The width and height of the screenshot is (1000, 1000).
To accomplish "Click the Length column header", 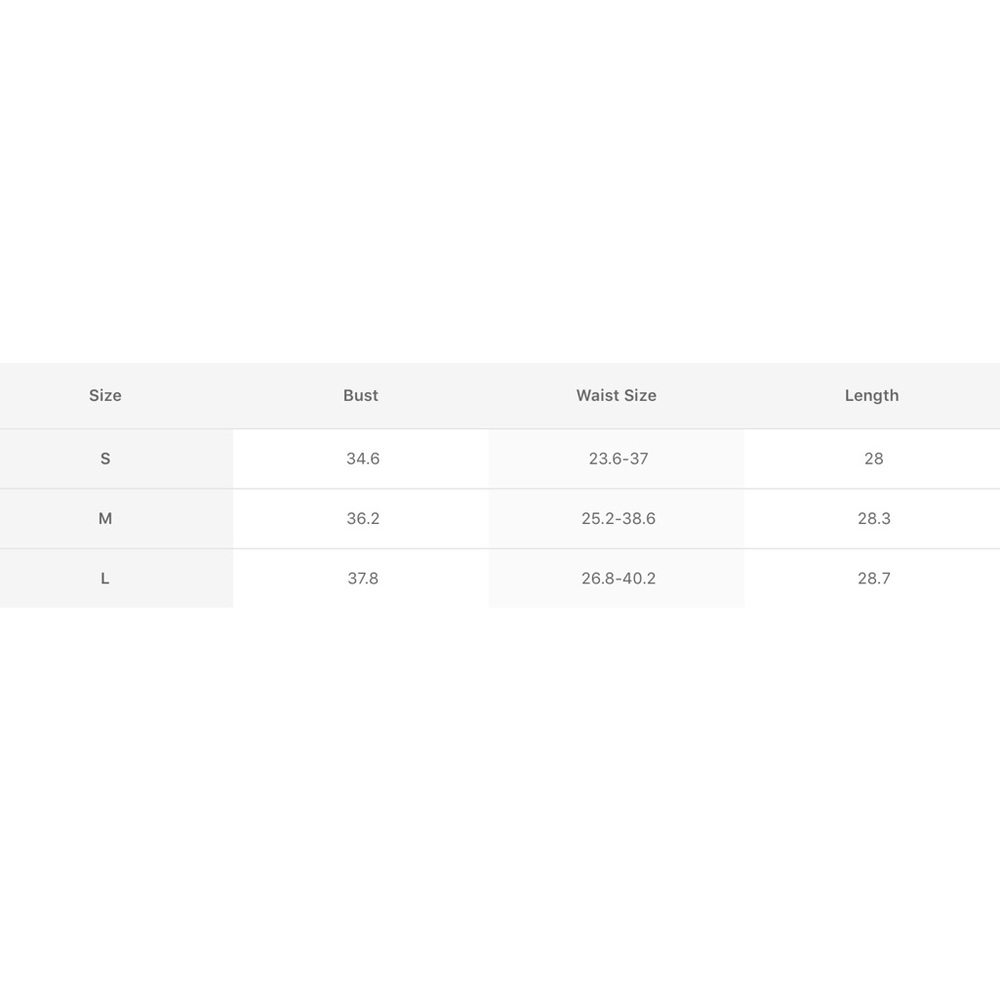I will click(872, 395).
